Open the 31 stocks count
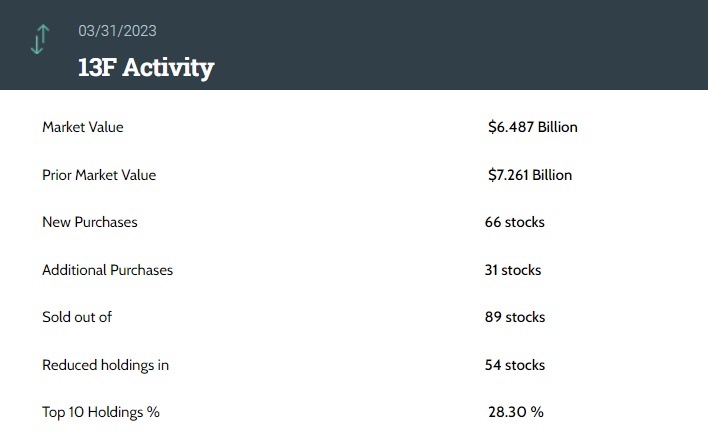This screenshot has height=439, width=708. tap(513, 270)
